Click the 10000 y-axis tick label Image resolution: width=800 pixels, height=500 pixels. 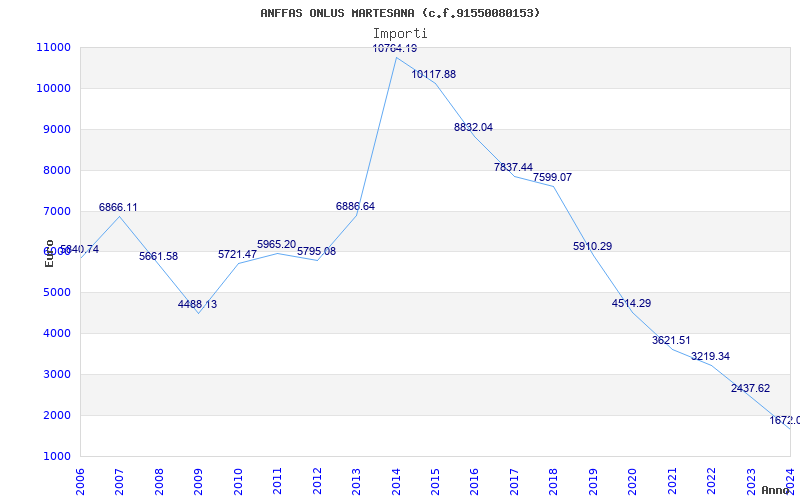point(54,88)
